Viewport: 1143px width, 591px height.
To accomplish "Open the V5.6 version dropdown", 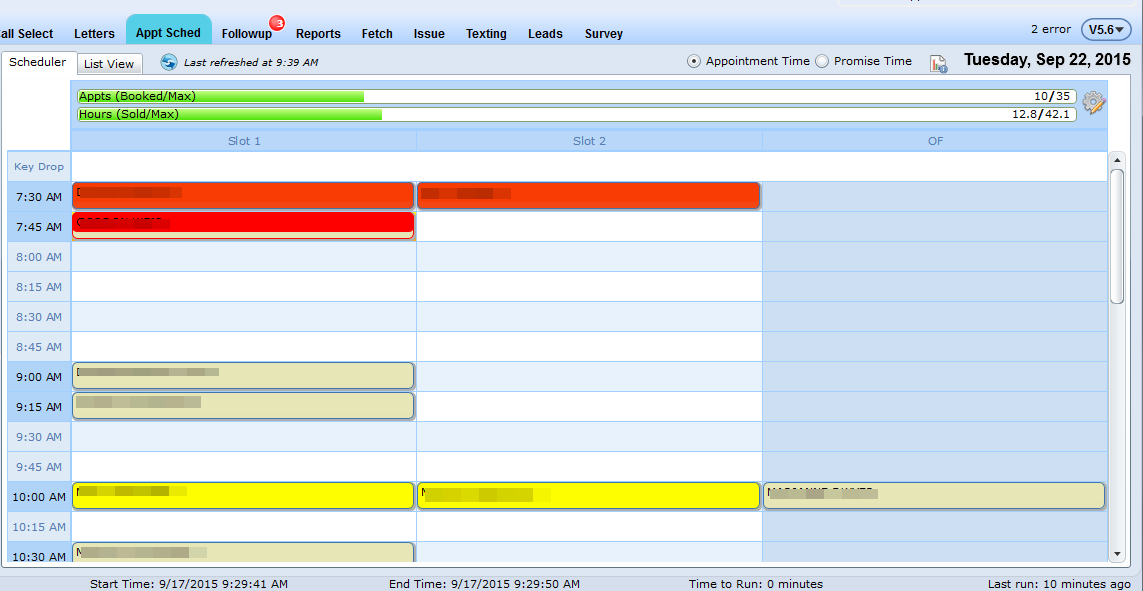I will point(1106,30).
